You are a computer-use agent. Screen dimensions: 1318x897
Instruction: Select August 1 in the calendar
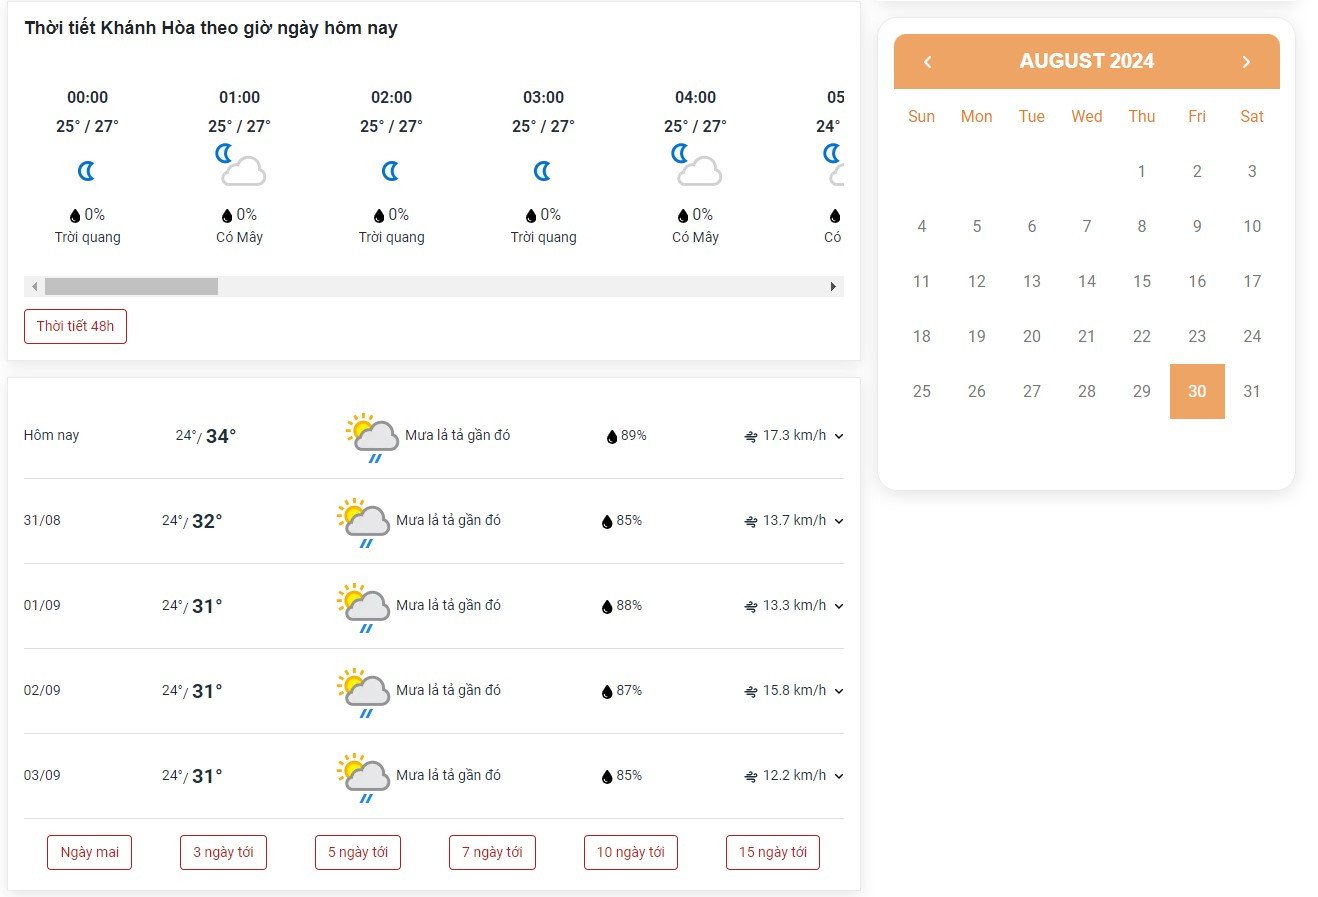click(1142, 171)
